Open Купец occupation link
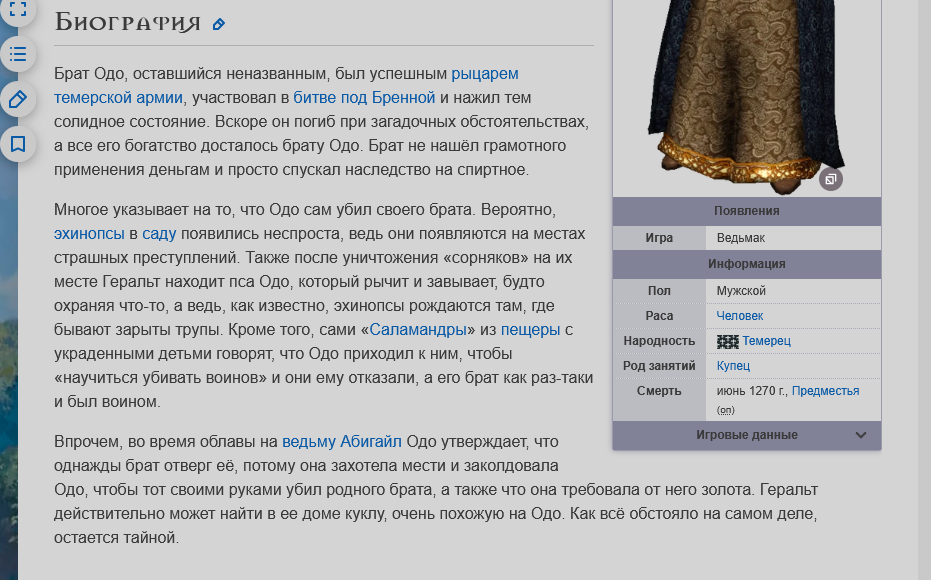This screenshot has height=580, width=931. 733,366
